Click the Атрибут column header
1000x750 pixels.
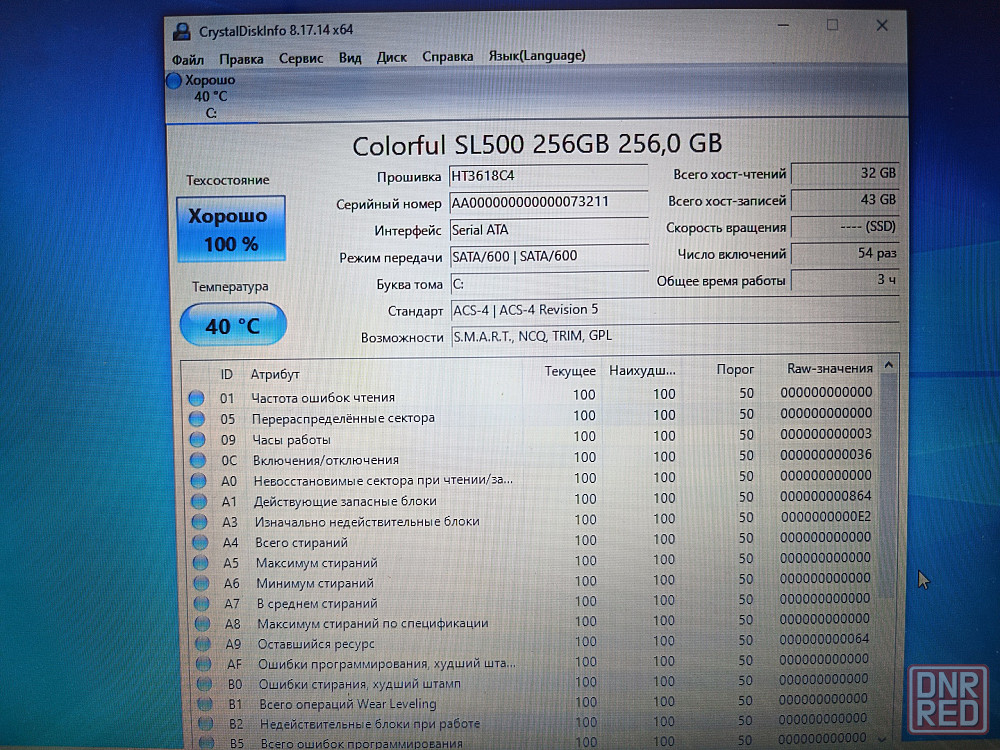pos(275,374)
